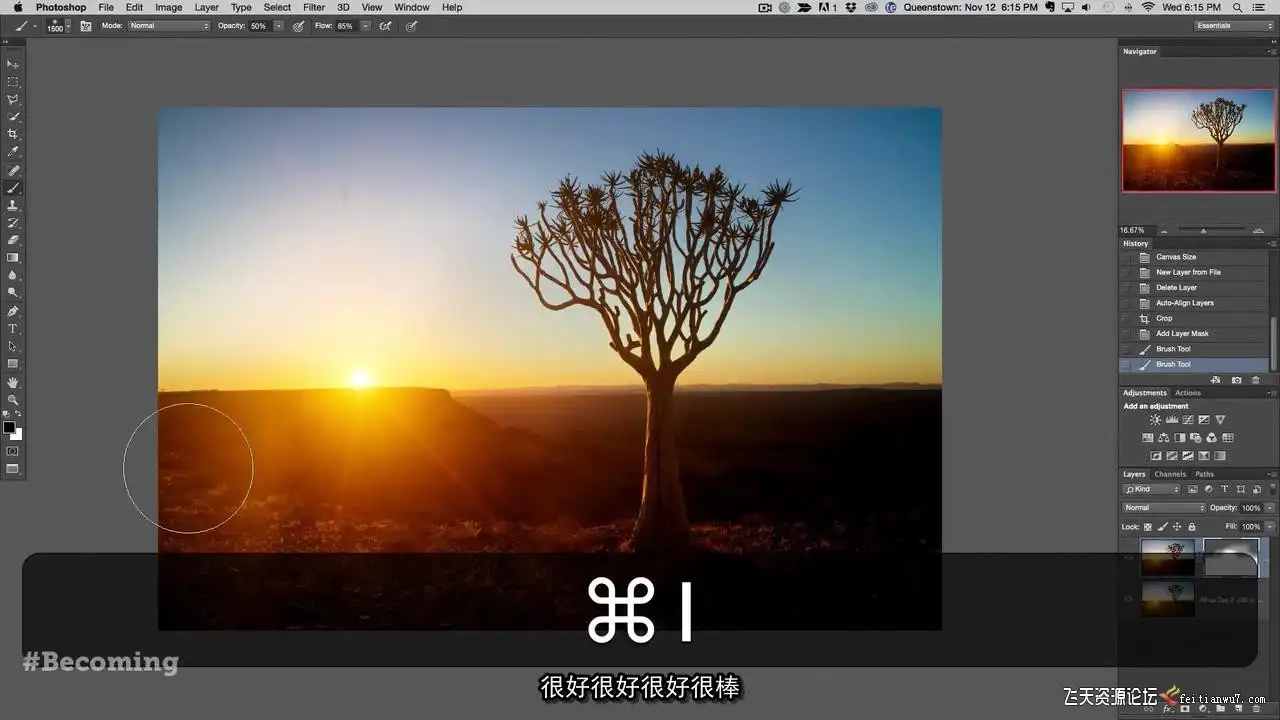Open the Image menu
Viewport: 1280px width, 720px height.
coord(169,7)
